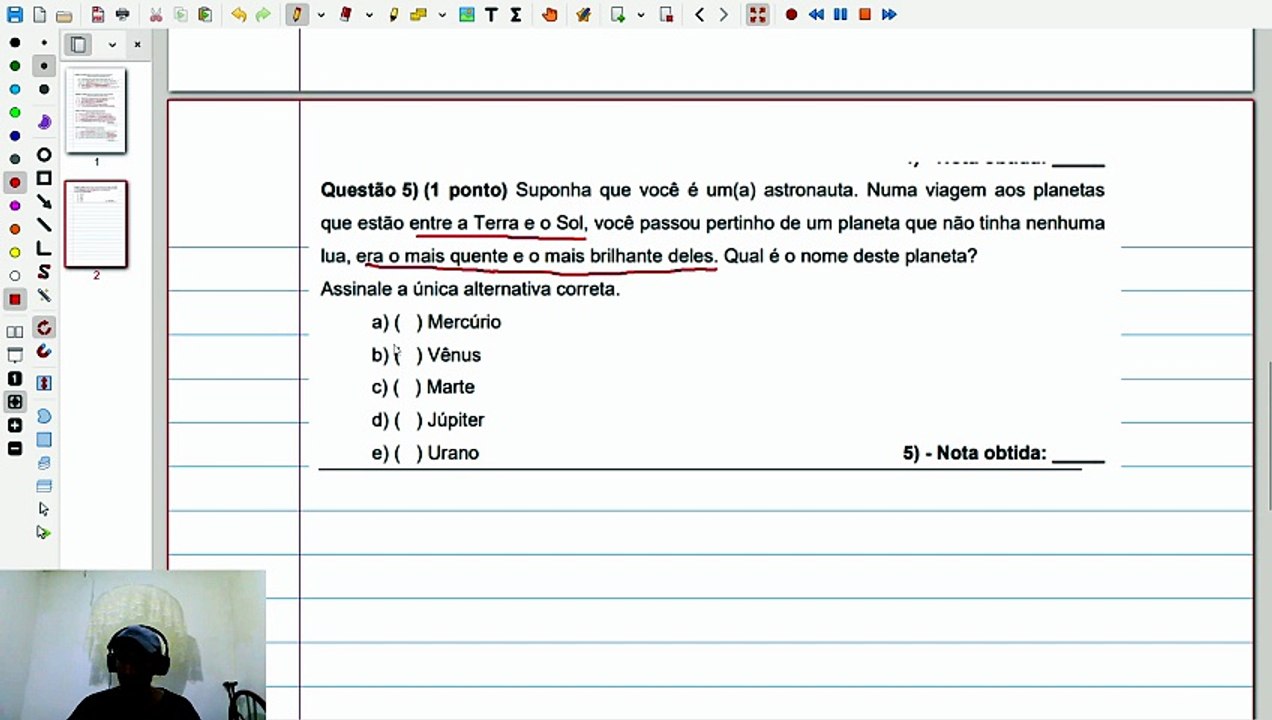
Task: Pick the light blue color swatch
Action: pos(15,90)
